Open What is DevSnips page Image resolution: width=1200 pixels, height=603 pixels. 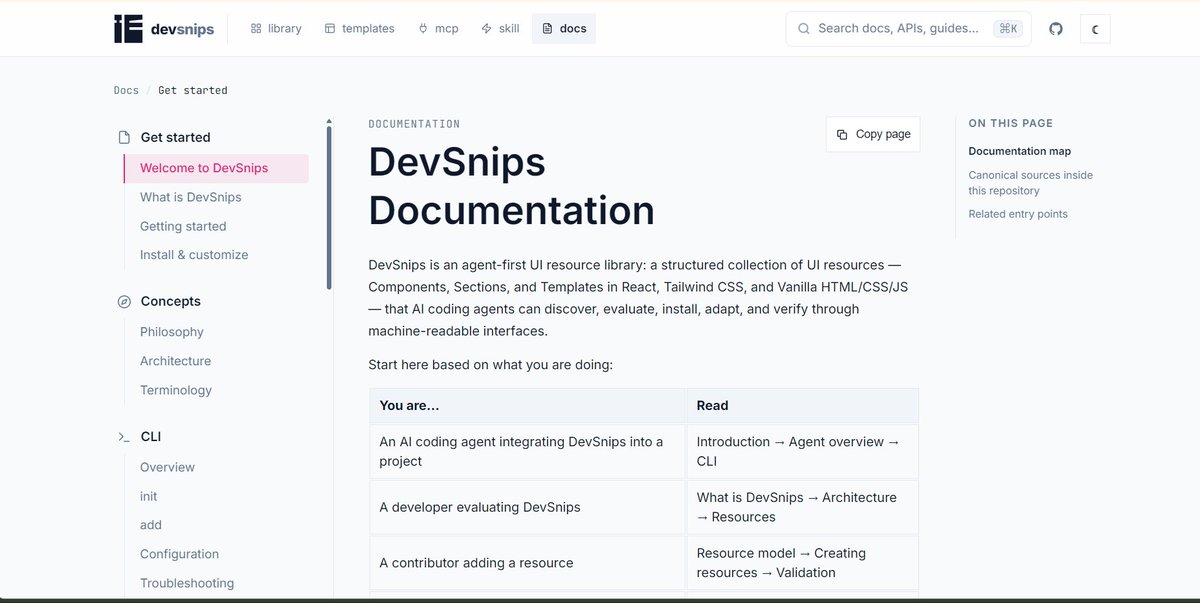tap(190, 197)
